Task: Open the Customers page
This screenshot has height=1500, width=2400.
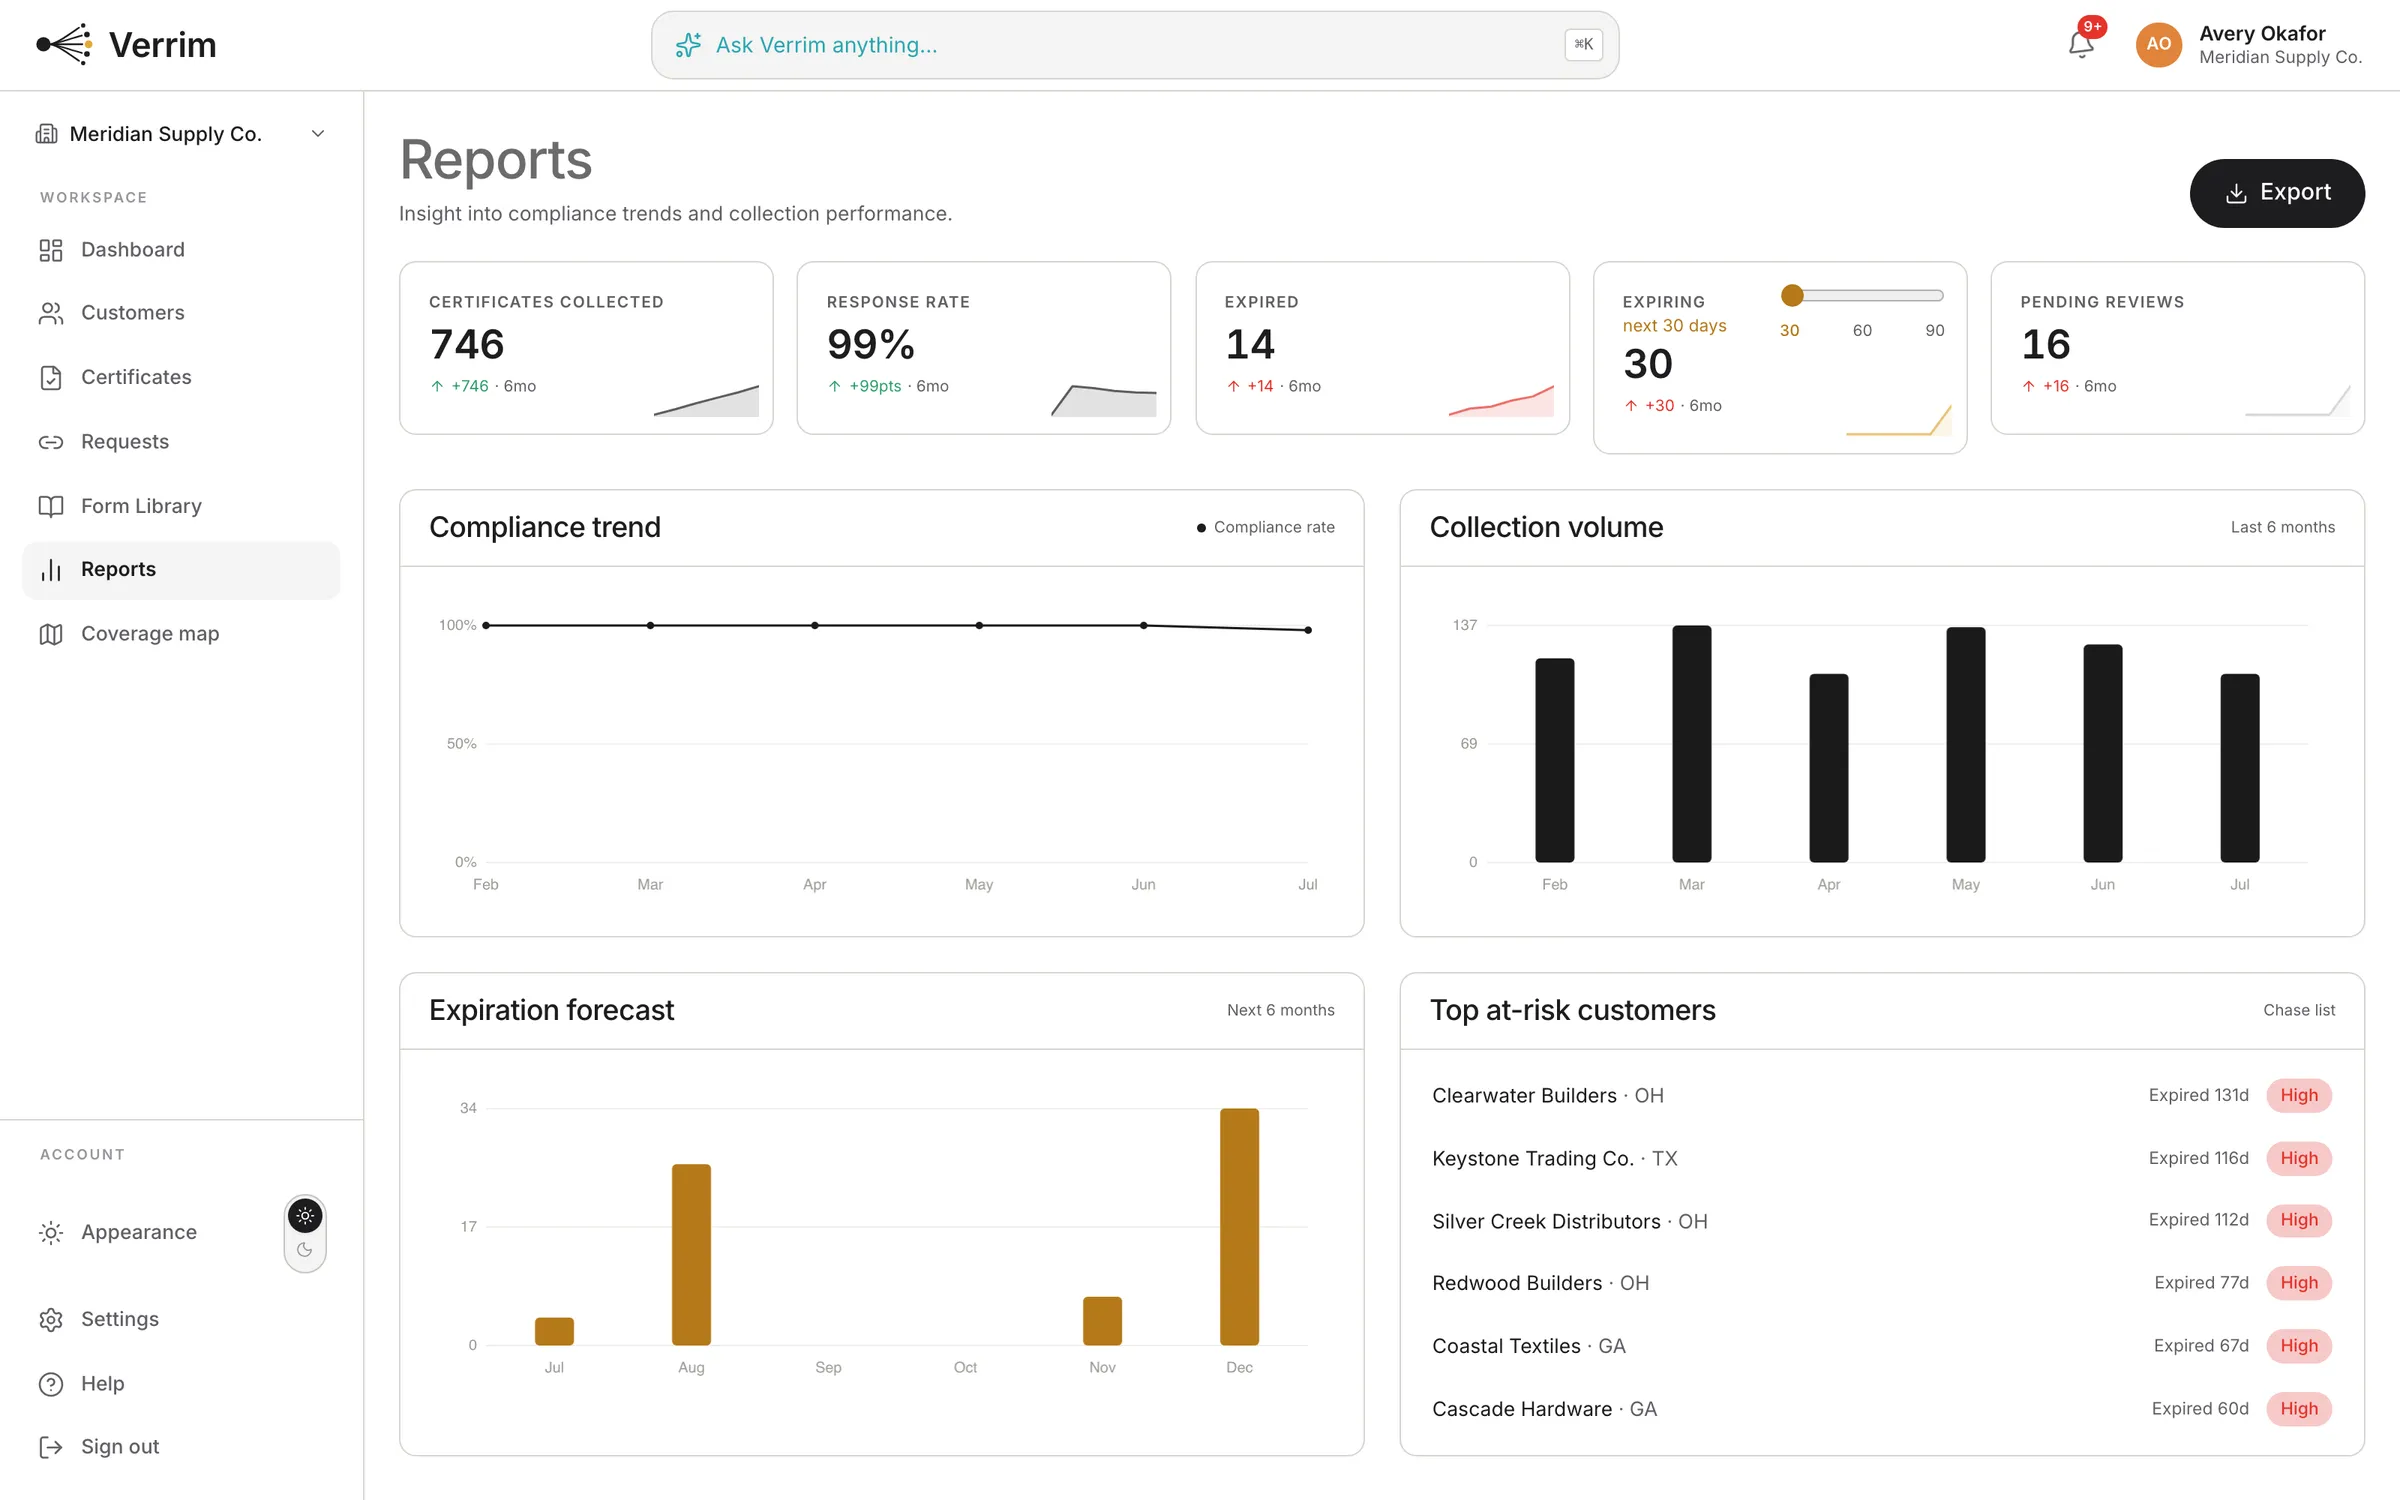Action: coord(181,313)
